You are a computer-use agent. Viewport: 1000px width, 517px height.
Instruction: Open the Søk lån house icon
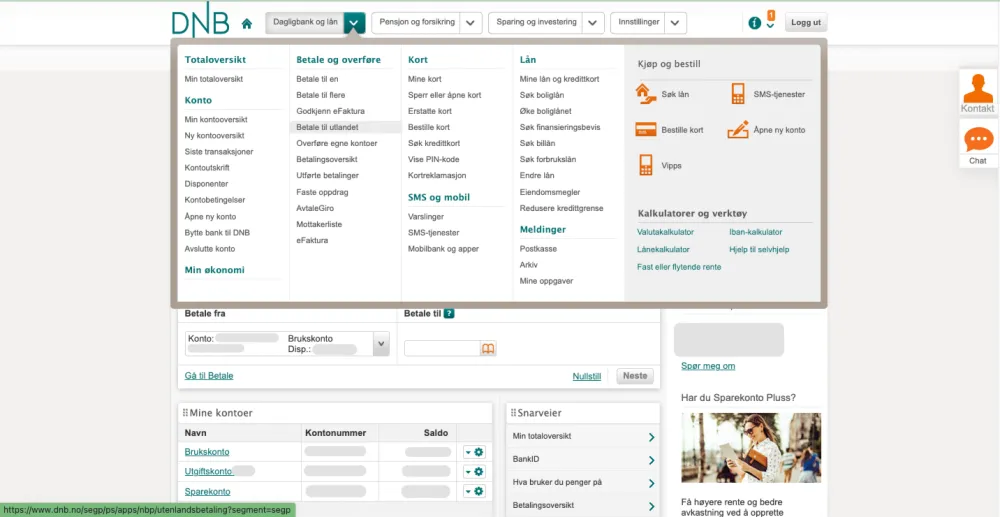[645, 94]
